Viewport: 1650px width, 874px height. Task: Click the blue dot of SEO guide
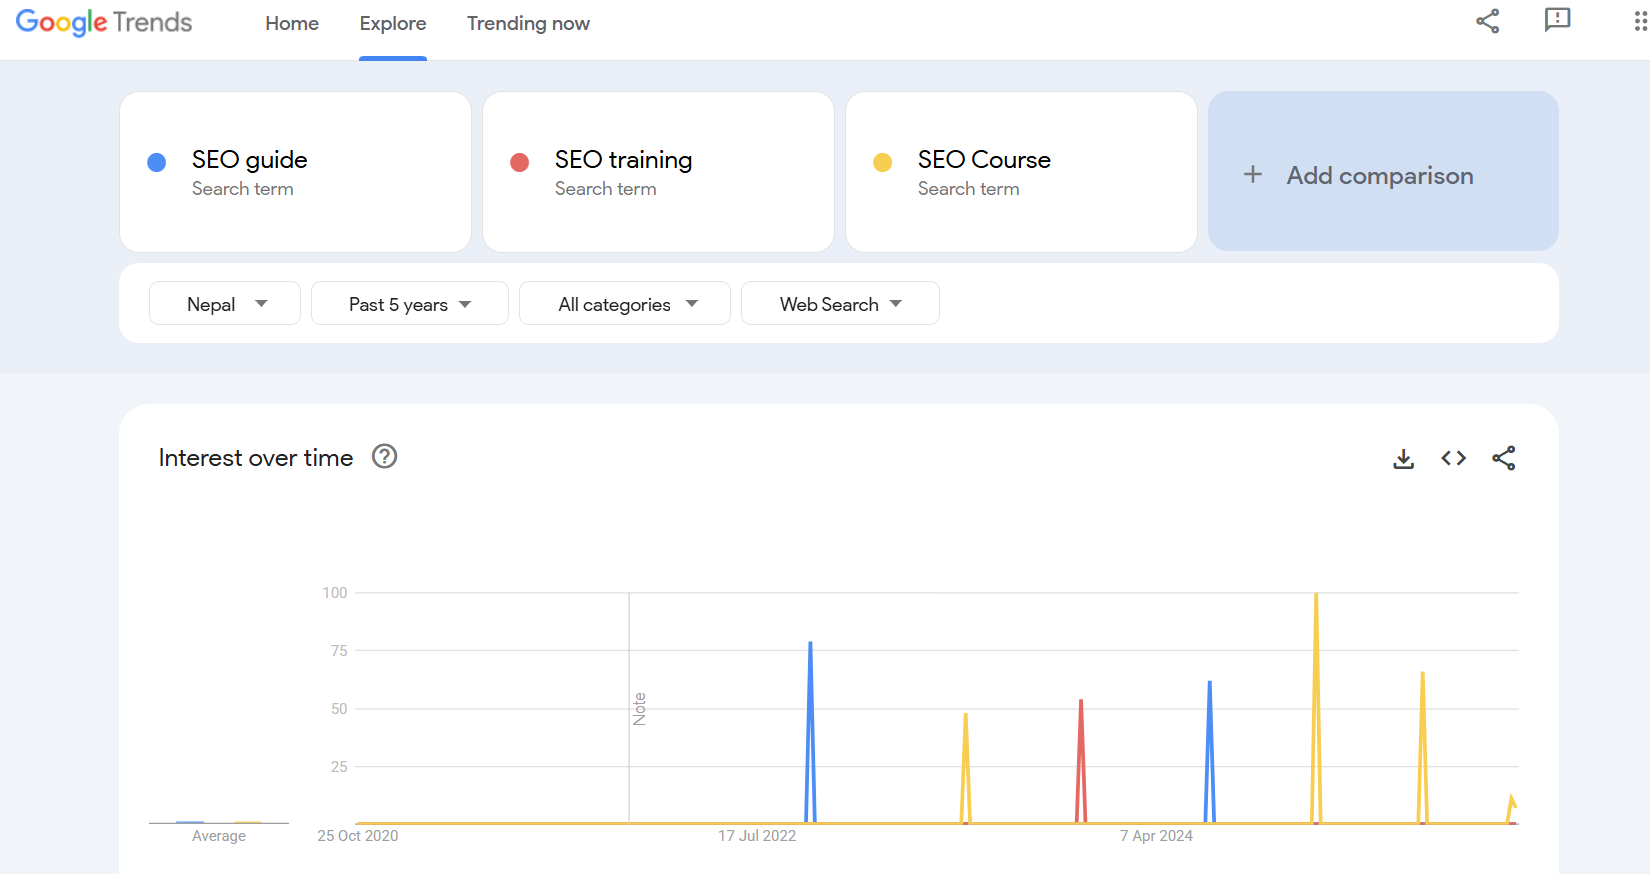click(157, 162)
